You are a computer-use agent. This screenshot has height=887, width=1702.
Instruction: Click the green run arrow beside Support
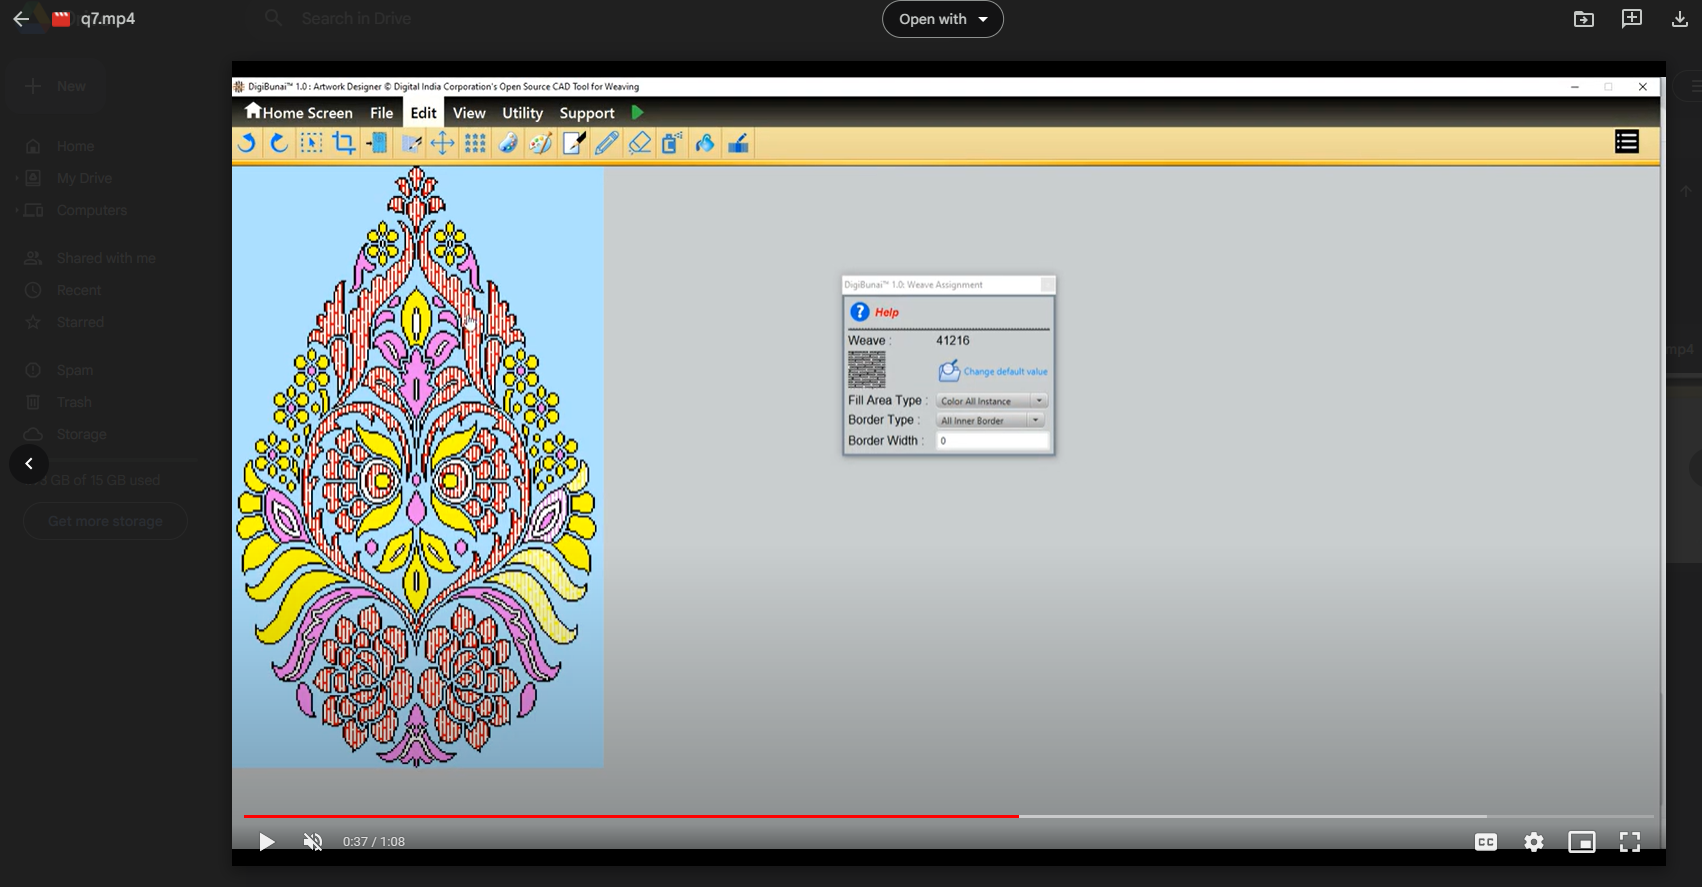pos(637,113)
